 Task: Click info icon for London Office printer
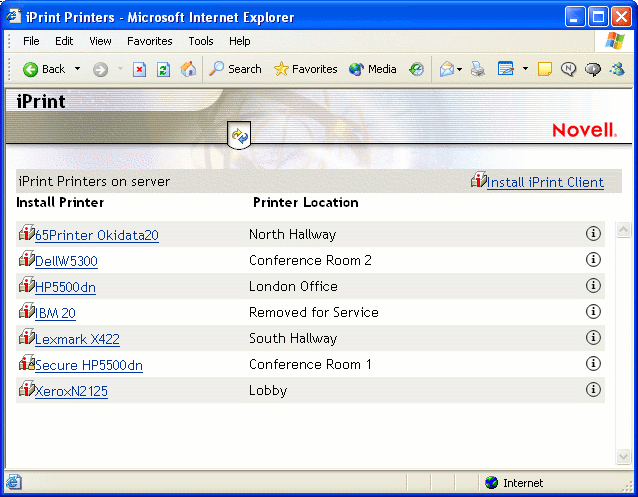pyautogui.click(x=593, y=286)
